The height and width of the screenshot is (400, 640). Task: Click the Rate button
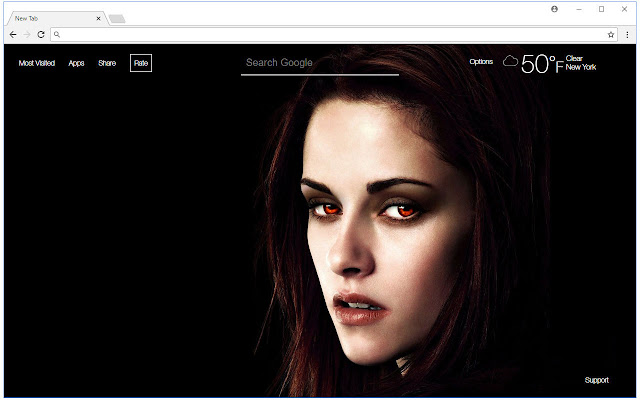pos(141,63)
